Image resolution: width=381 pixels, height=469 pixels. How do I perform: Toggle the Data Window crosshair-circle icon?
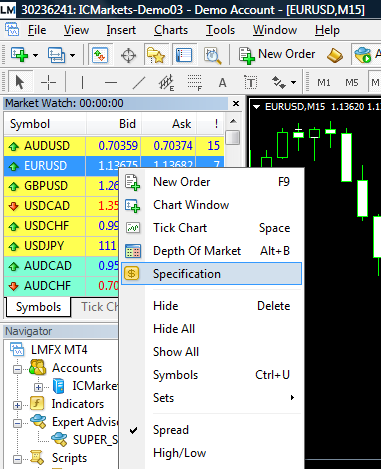click(x=128, y=55)
